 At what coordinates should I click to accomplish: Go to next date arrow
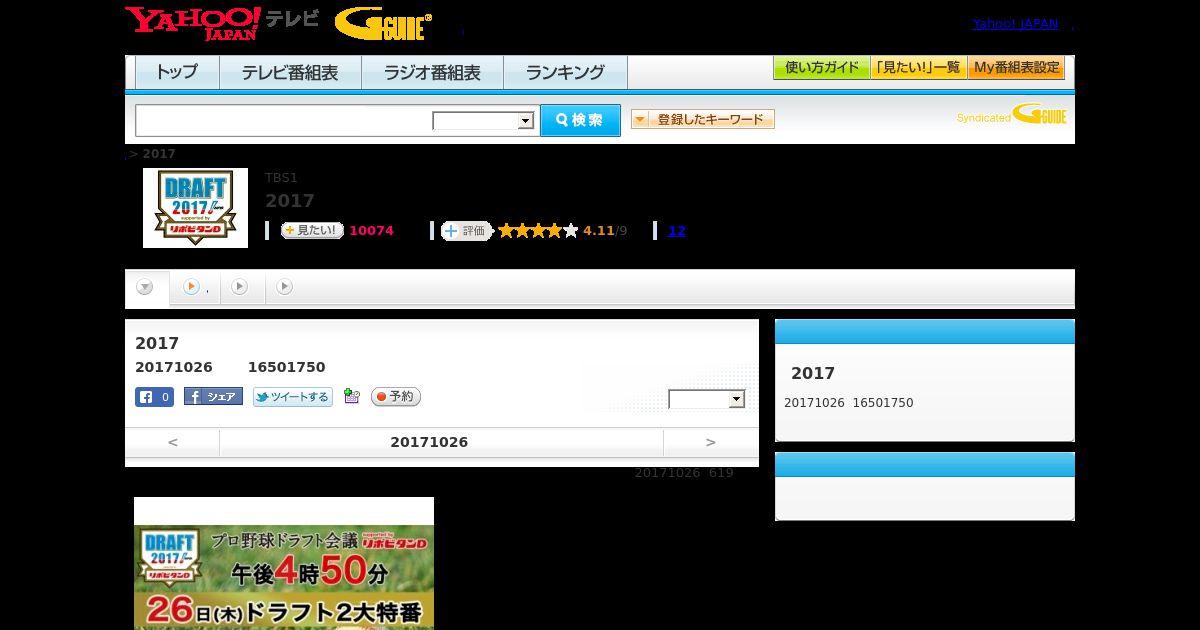[711, 442]
